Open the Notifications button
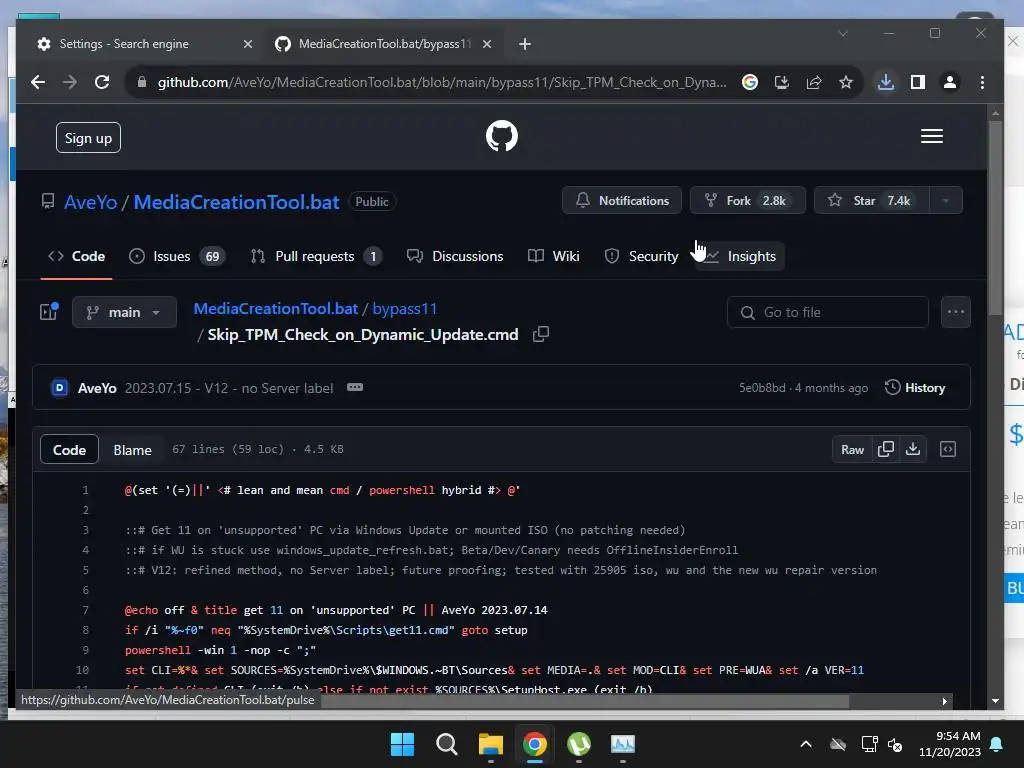This screenshot has height=768, width=1024. (622, 200)
